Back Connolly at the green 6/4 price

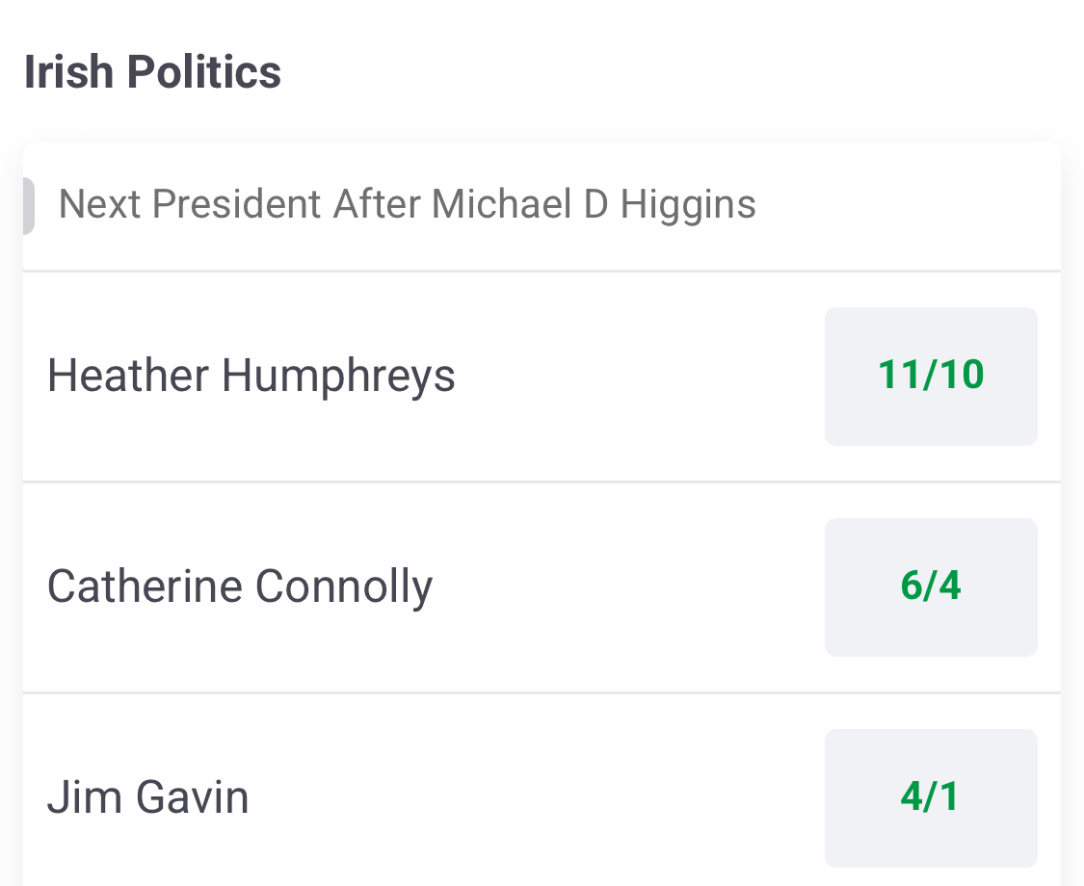tap(930, 587)
